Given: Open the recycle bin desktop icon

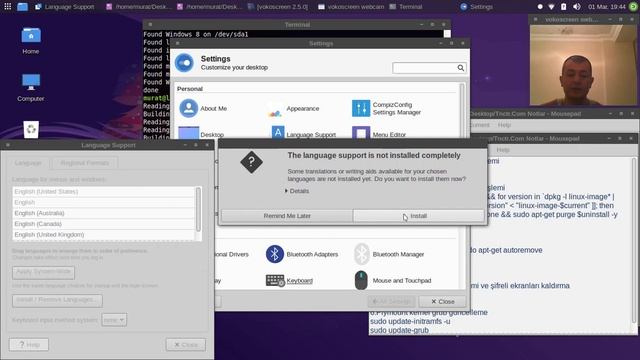Looking at the screenshot, I should [31, 129].
